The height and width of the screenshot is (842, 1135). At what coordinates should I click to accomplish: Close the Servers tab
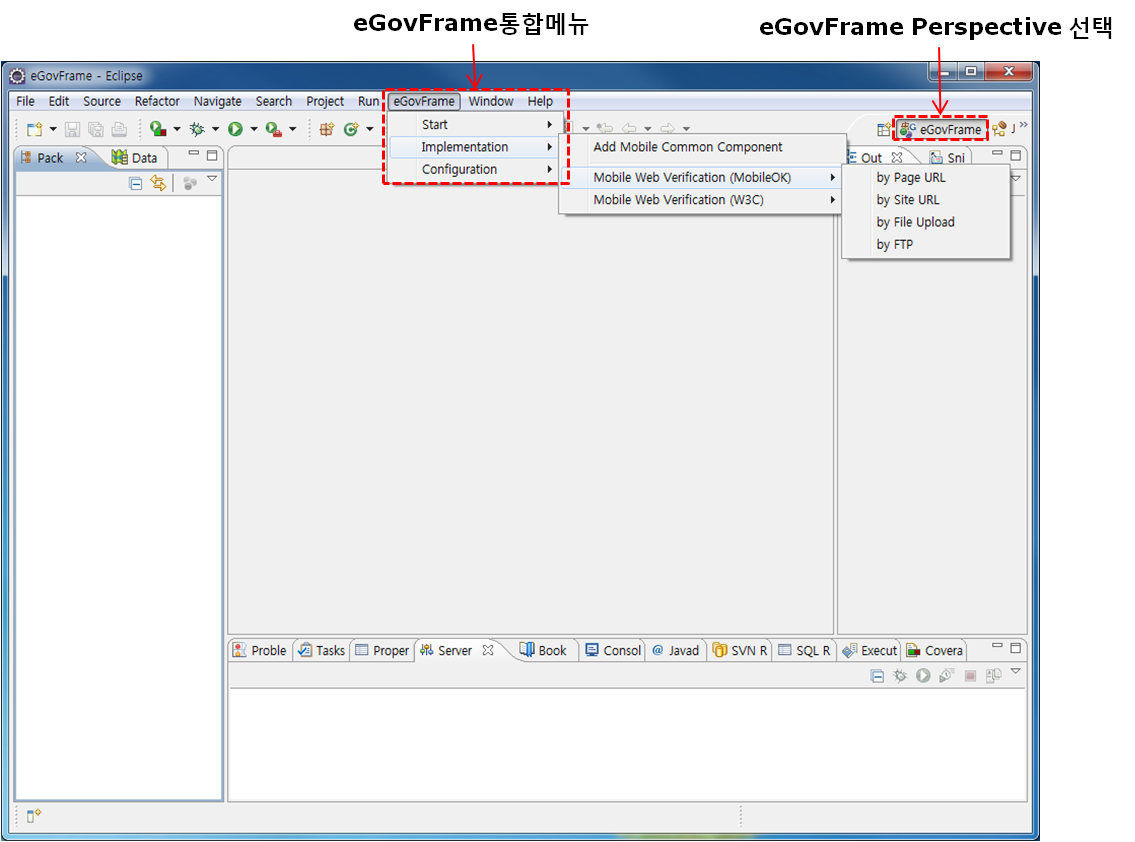(488, 650)
